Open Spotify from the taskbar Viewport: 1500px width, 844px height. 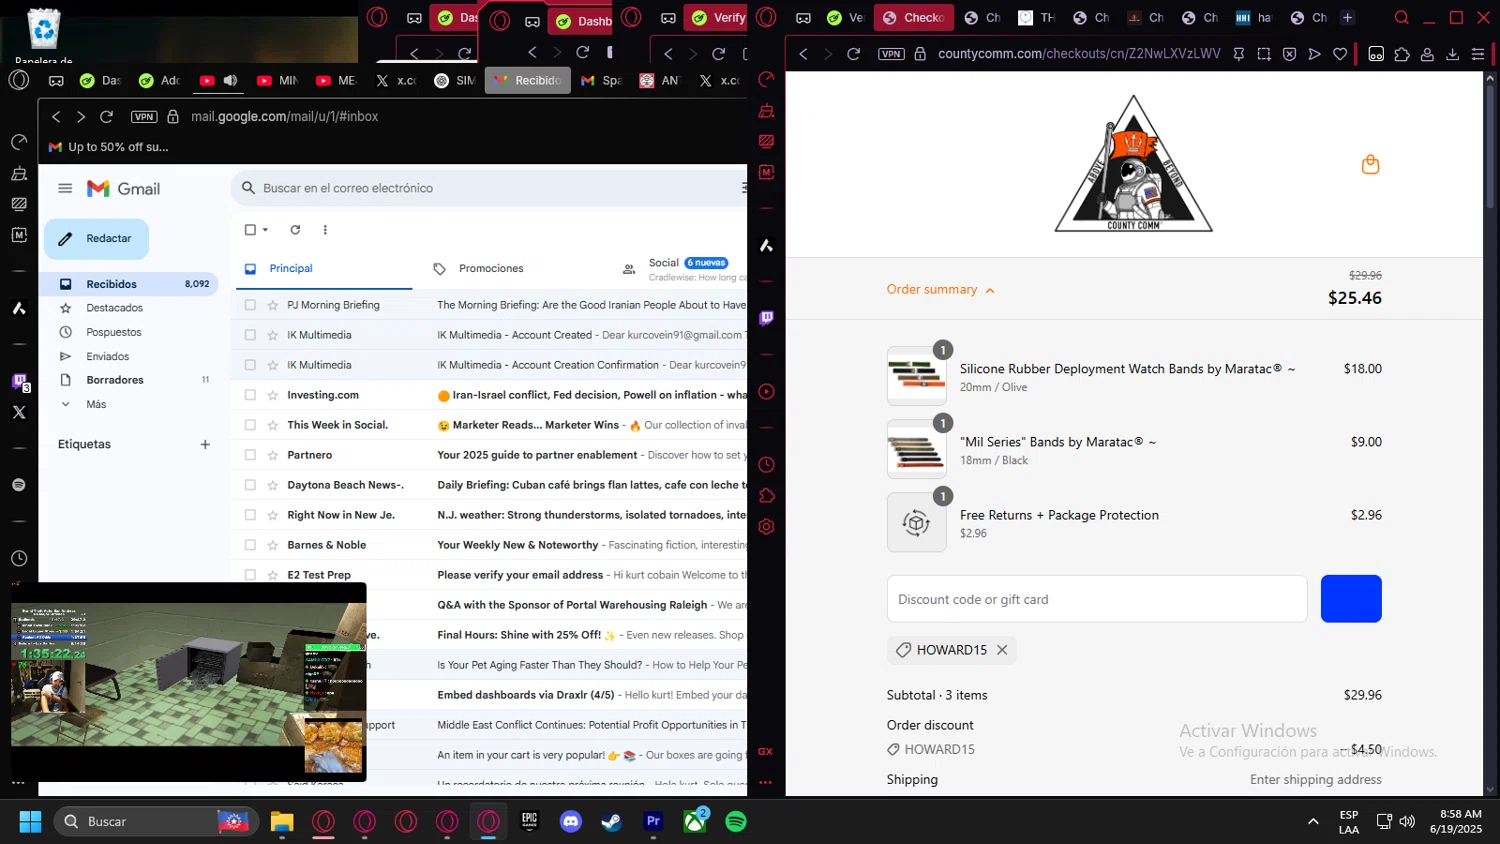(736, 822)
